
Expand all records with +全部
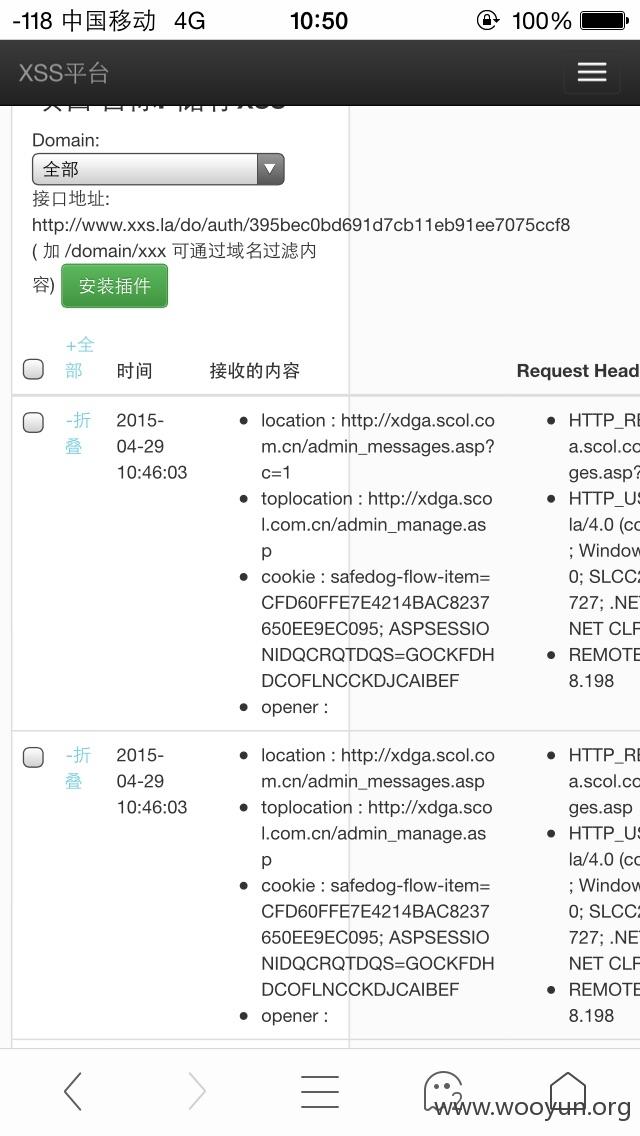tap(80, 357)
